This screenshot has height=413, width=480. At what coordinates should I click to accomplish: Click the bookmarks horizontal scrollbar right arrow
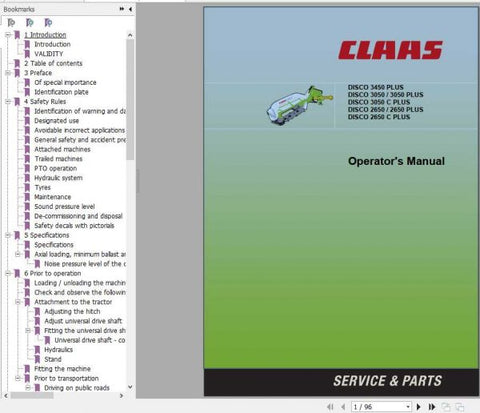coord(121,396)
